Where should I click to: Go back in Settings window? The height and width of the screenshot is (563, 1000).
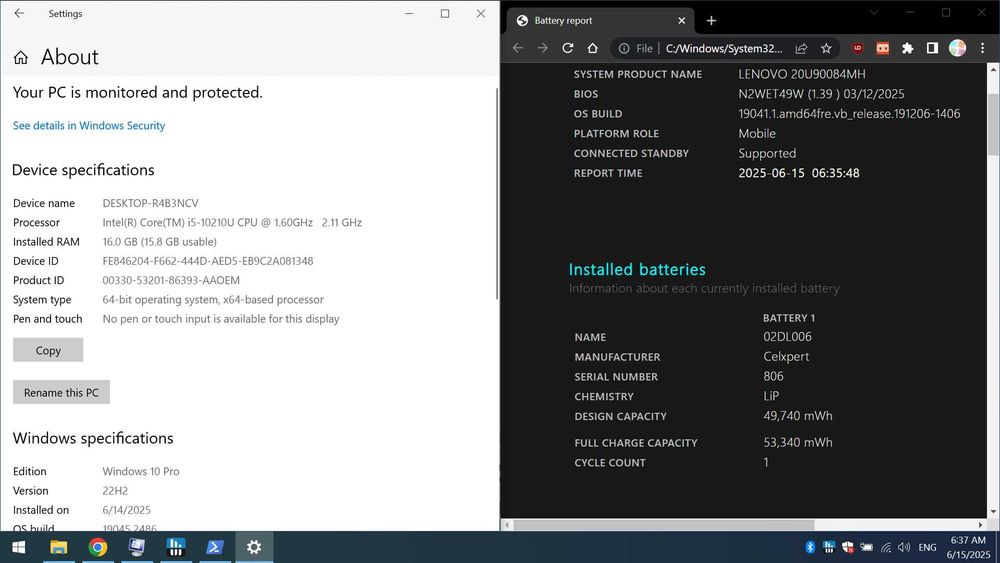coord(19,13)
